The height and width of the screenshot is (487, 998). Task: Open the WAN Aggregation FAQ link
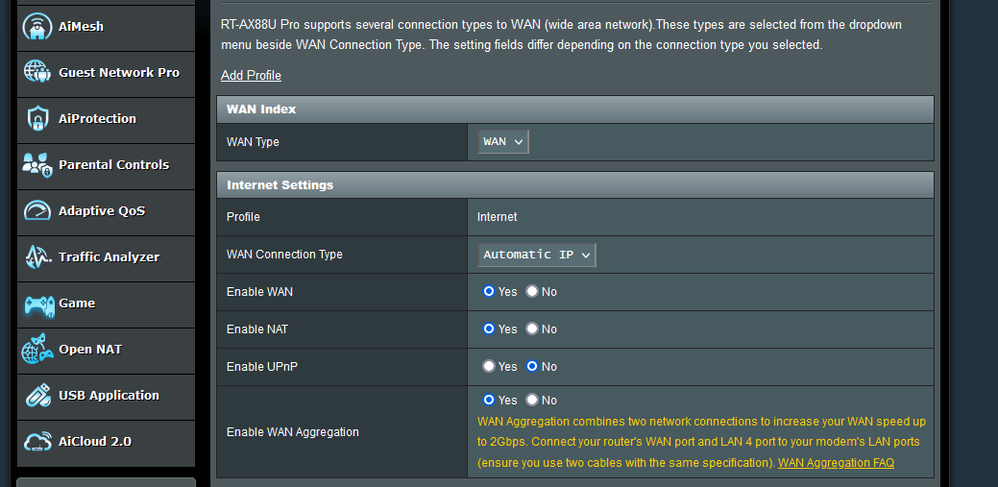(835, 463)
